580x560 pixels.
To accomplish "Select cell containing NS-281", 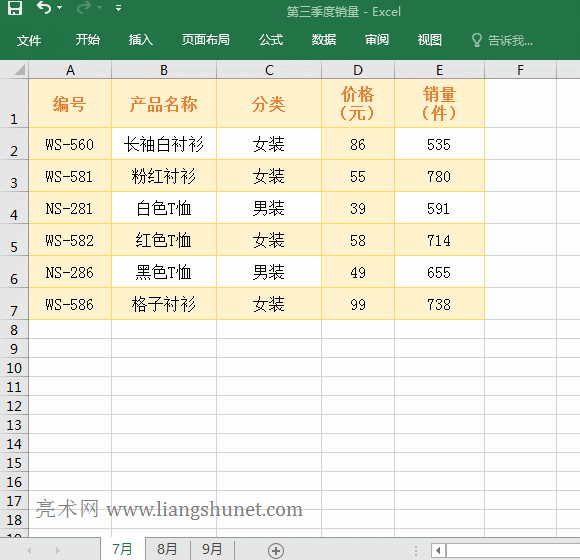I will coord(70,208).
